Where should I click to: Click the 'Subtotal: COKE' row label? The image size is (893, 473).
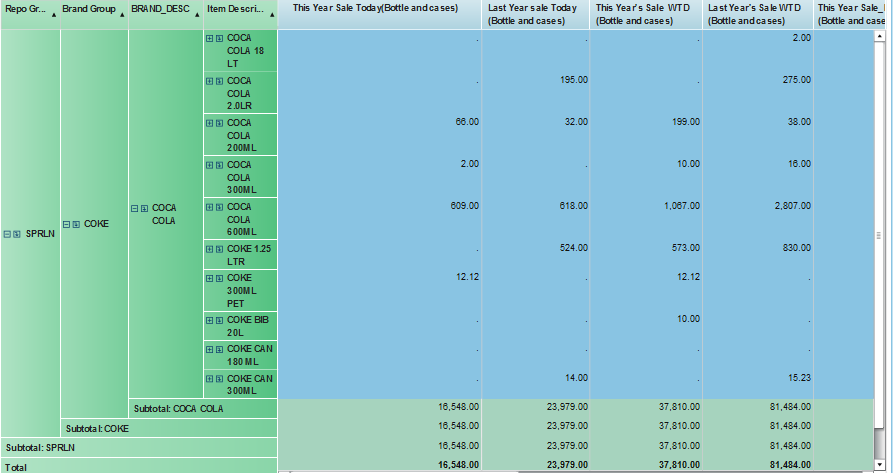point(97,429)
